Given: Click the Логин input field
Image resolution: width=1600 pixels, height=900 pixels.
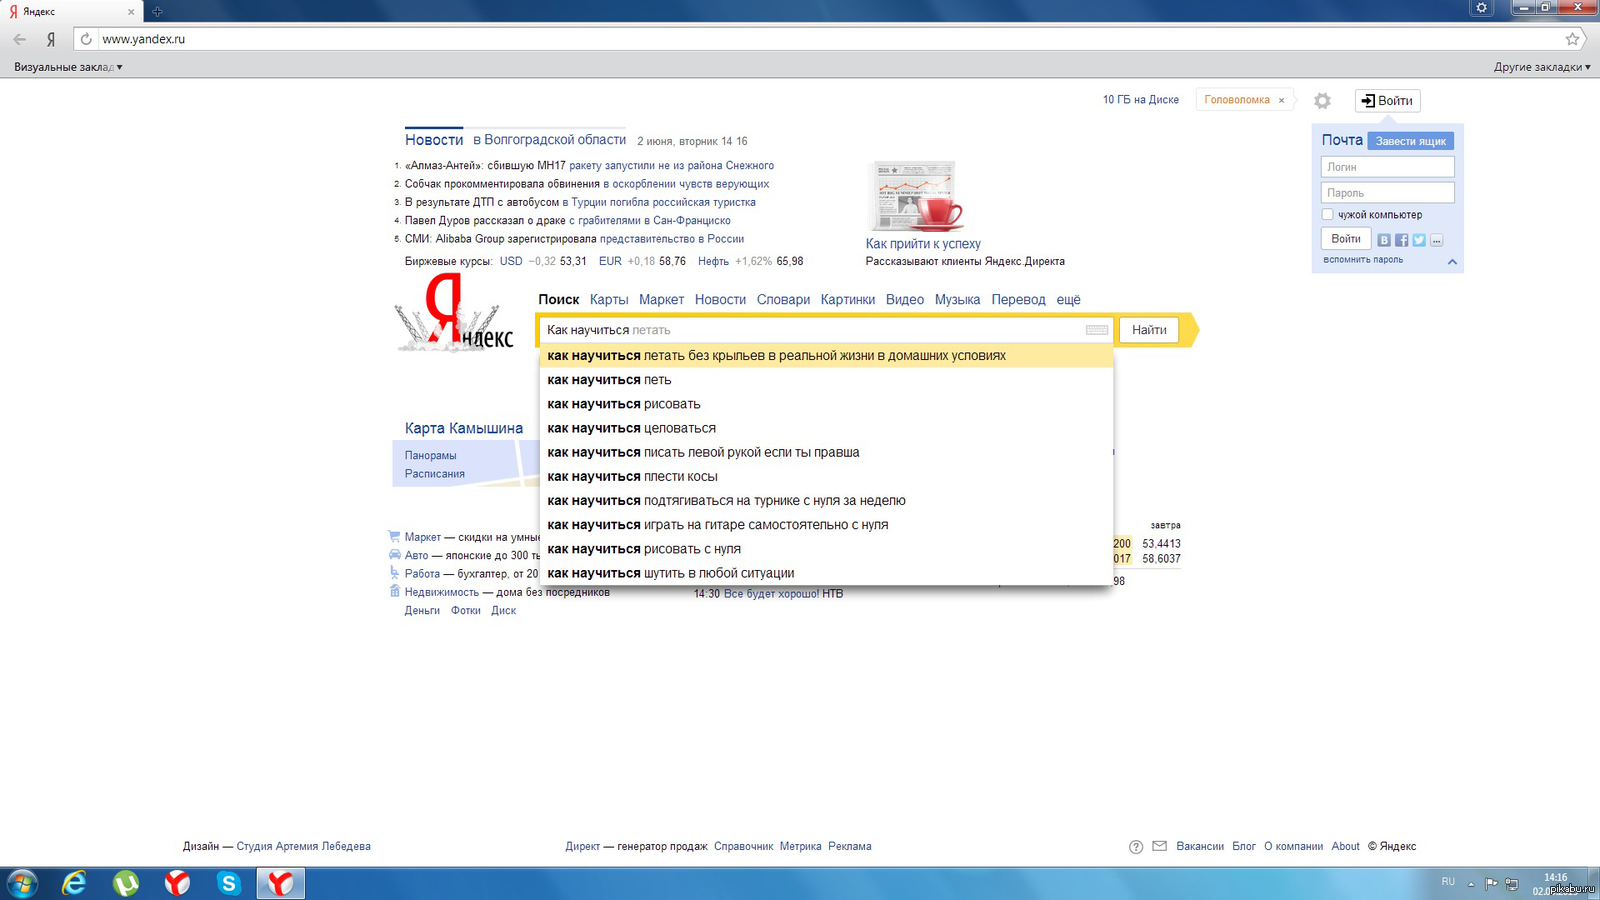Looking at the screenshot, I should (1387, 167).
